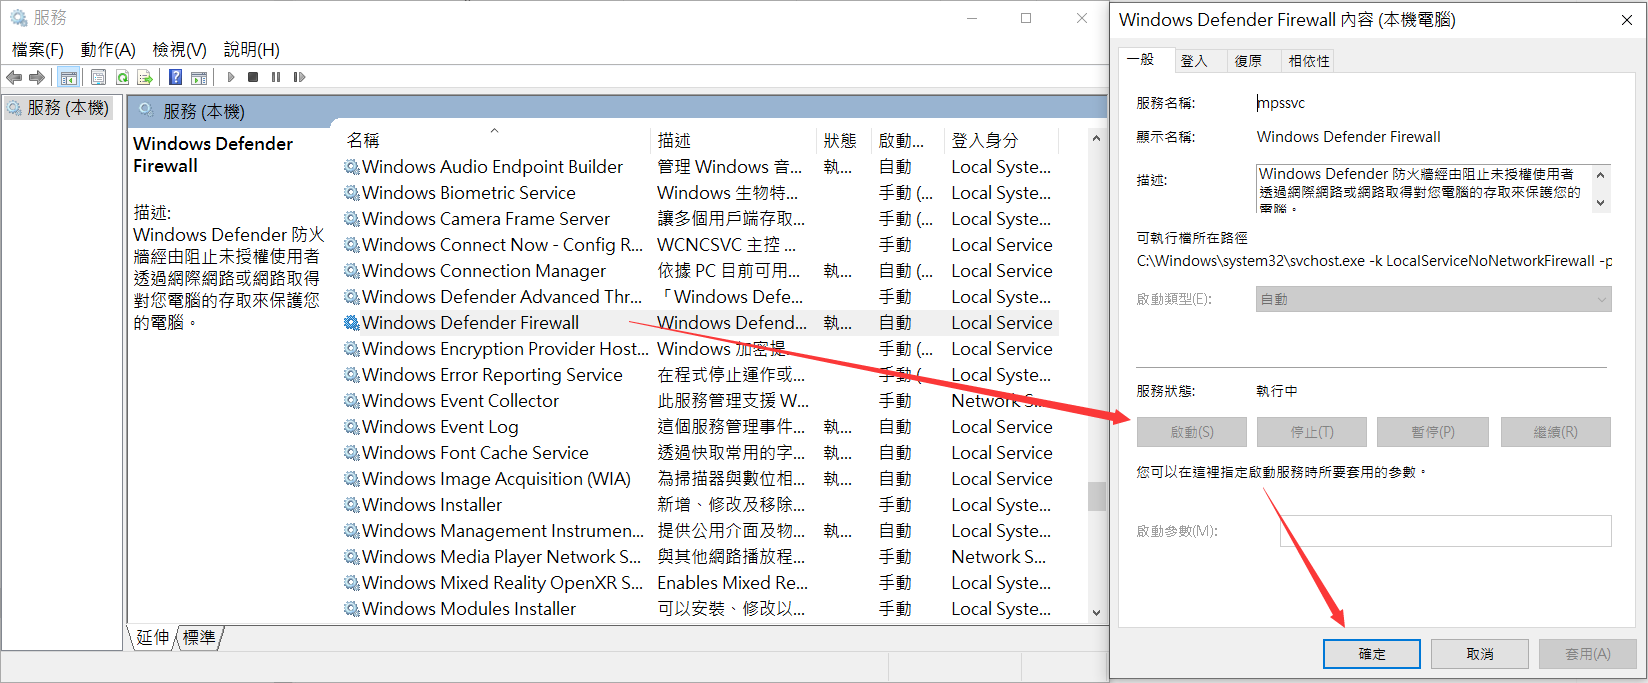Select Windows Defender Advanced Threat row
The height and width of the screenshot is (683, 1648).
(700, 297)
